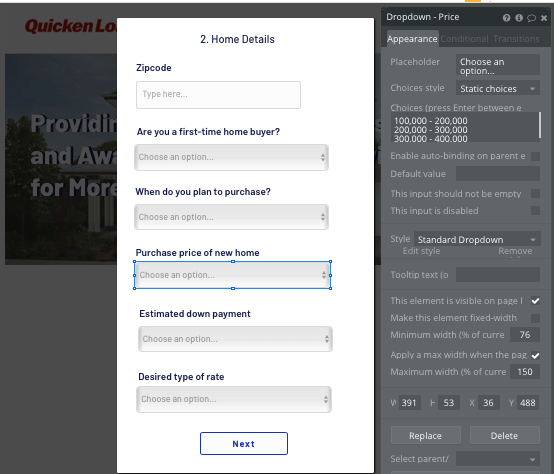Click the Zipcode input field
The width and height of the screenshot is (554, 474).
[x=218, y=95]
